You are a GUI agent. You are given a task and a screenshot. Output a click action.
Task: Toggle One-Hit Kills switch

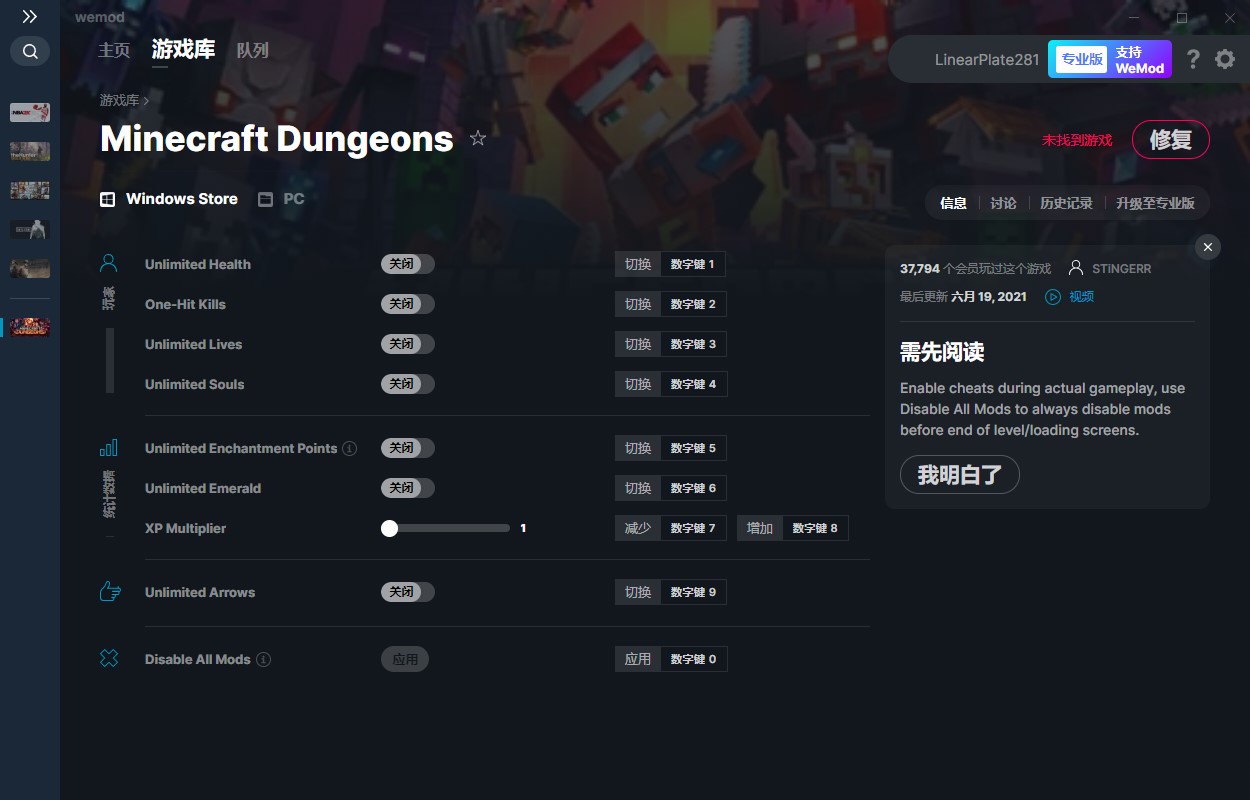408,304
